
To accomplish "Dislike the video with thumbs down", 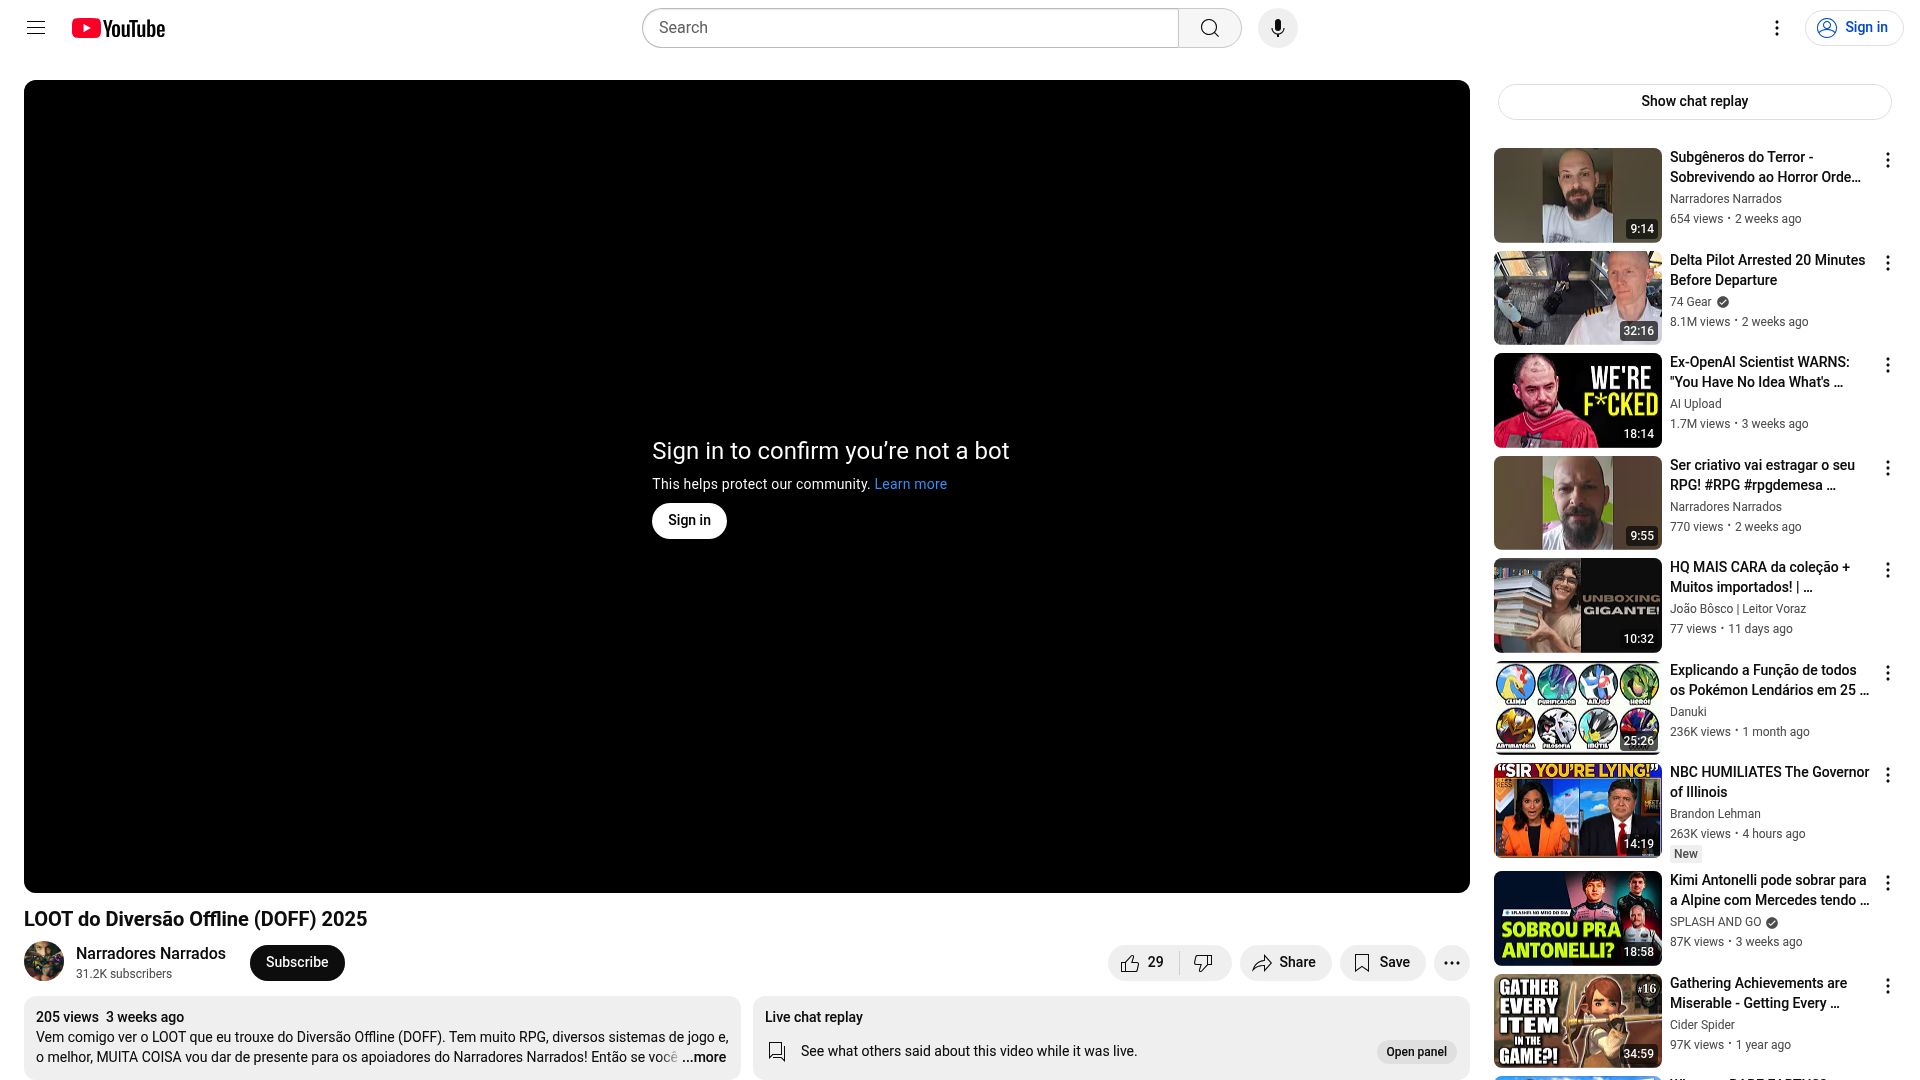I will point(1203,963).
